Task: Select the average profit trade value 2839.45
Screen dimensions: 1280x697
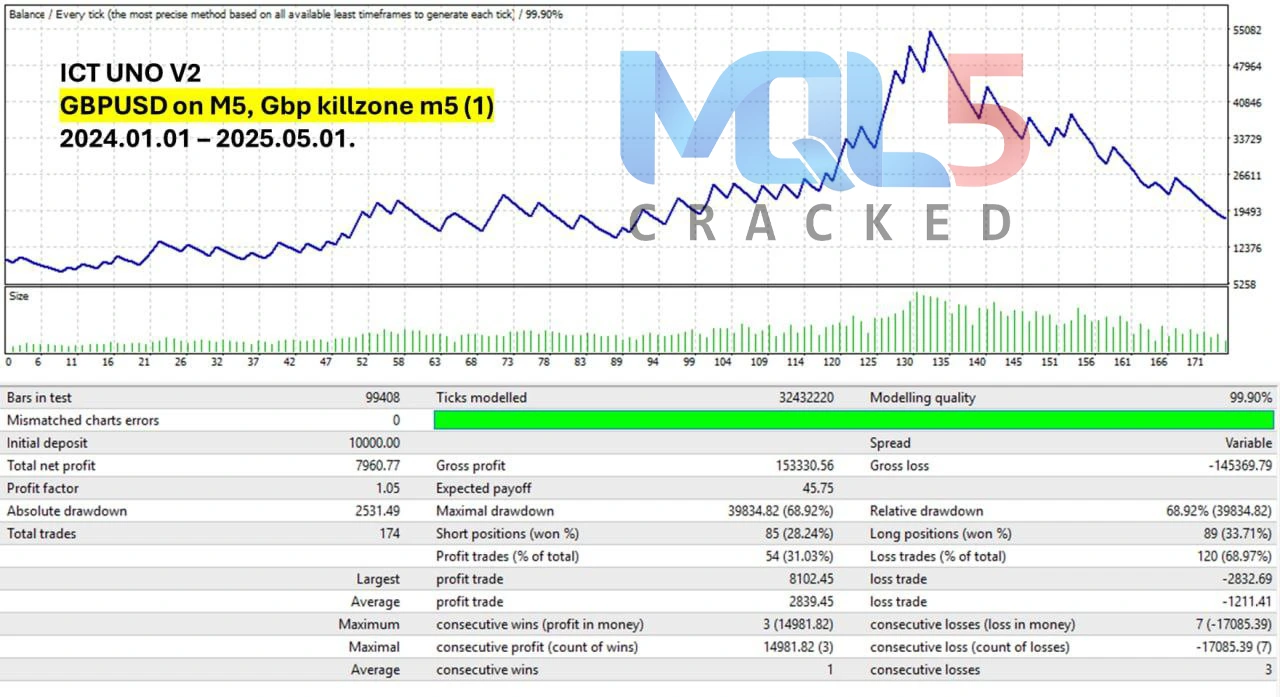Action: click(810, 601)
